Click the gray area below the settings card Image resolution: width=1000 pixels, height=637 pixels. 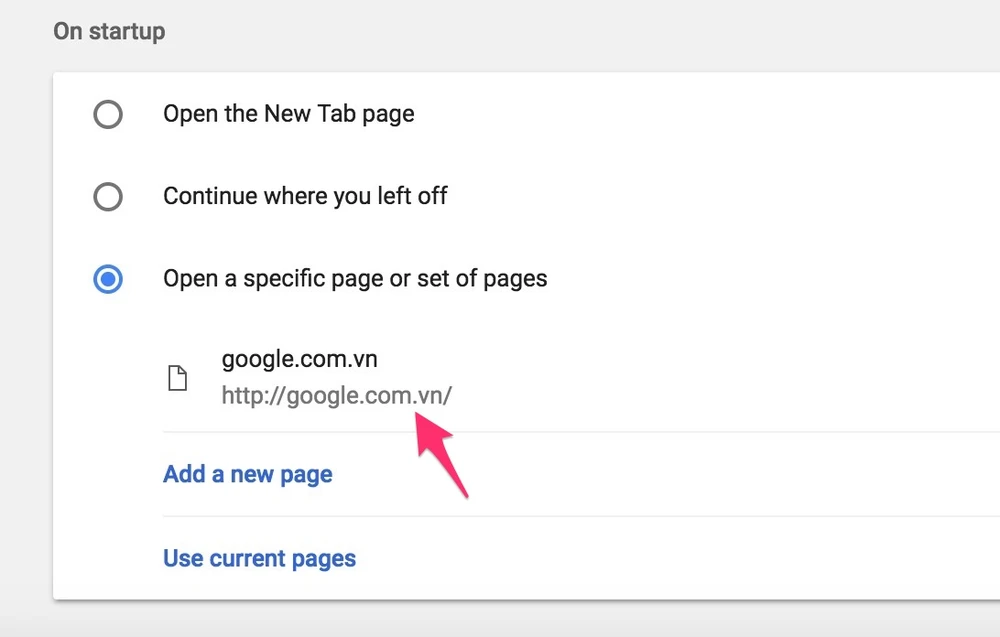click(500, 620)
